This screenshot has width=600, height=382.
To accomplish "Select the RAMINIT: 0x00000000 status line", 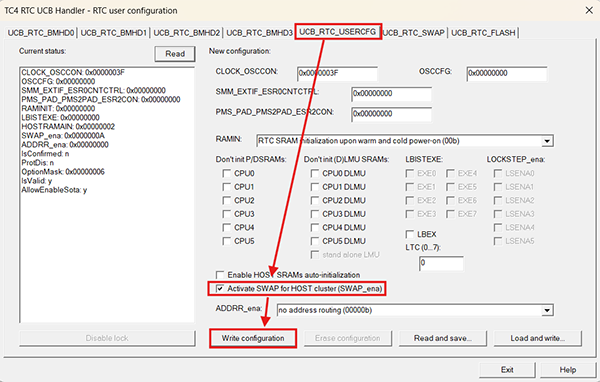I will pyautogui.click(x=58, y=109).
